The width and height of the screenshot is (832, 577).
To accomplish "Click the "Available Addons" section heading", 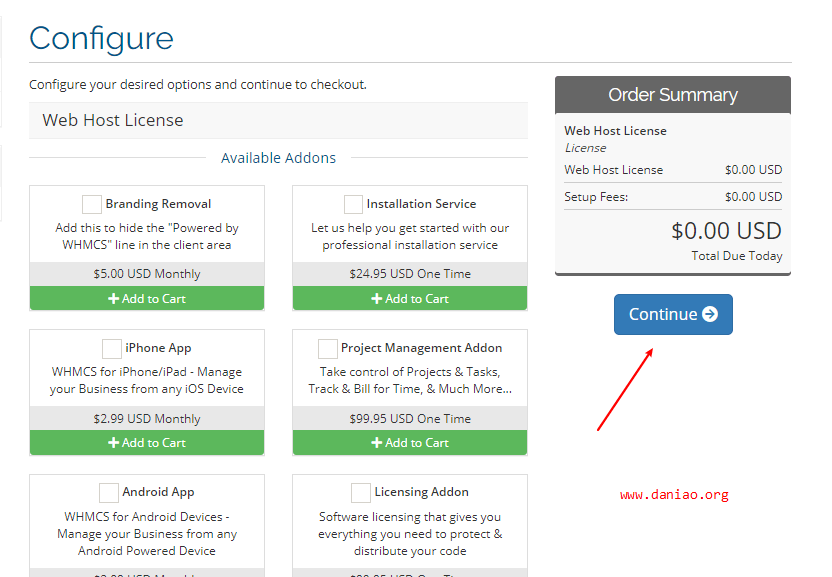I will 279,158.
